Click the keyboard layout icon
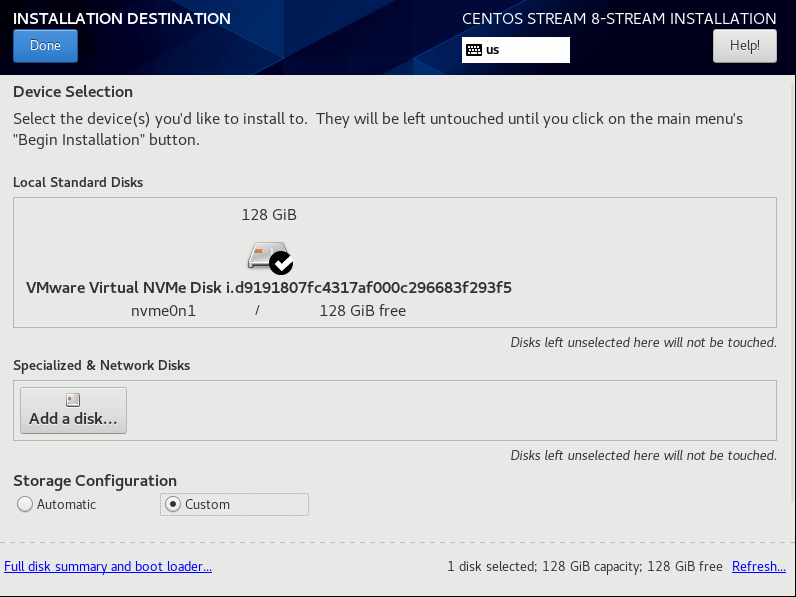 pyautogui.click(x=474, y=50)
